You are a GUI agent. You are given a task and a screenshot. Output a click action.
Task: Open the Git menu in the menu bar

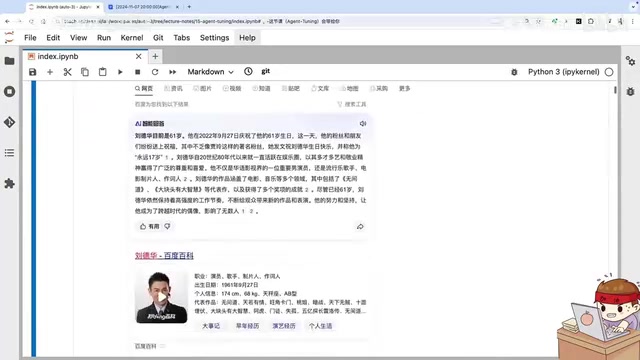(158, 38)
